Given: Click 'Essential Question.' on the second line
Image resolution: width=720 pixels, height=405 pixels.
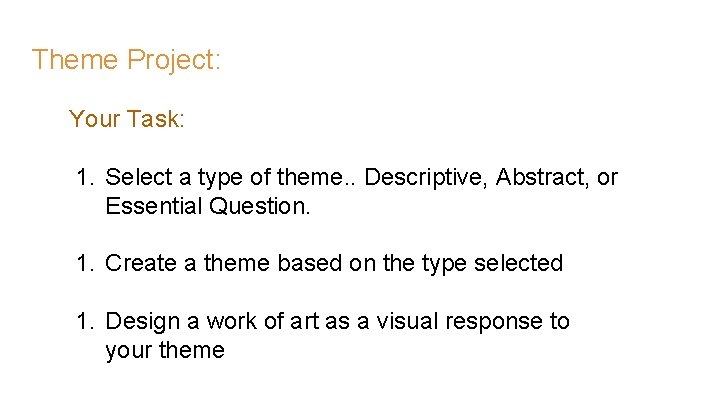Looking at the screenshot, I should (x=208, y=207).
